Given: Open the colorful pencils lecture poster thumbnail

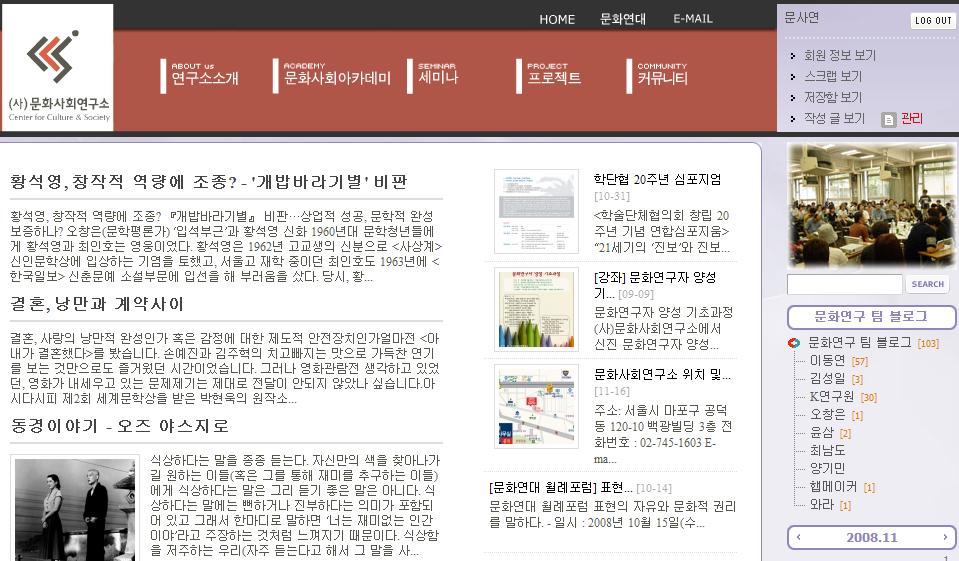Looking at the screenshot, I should (536, 309).
